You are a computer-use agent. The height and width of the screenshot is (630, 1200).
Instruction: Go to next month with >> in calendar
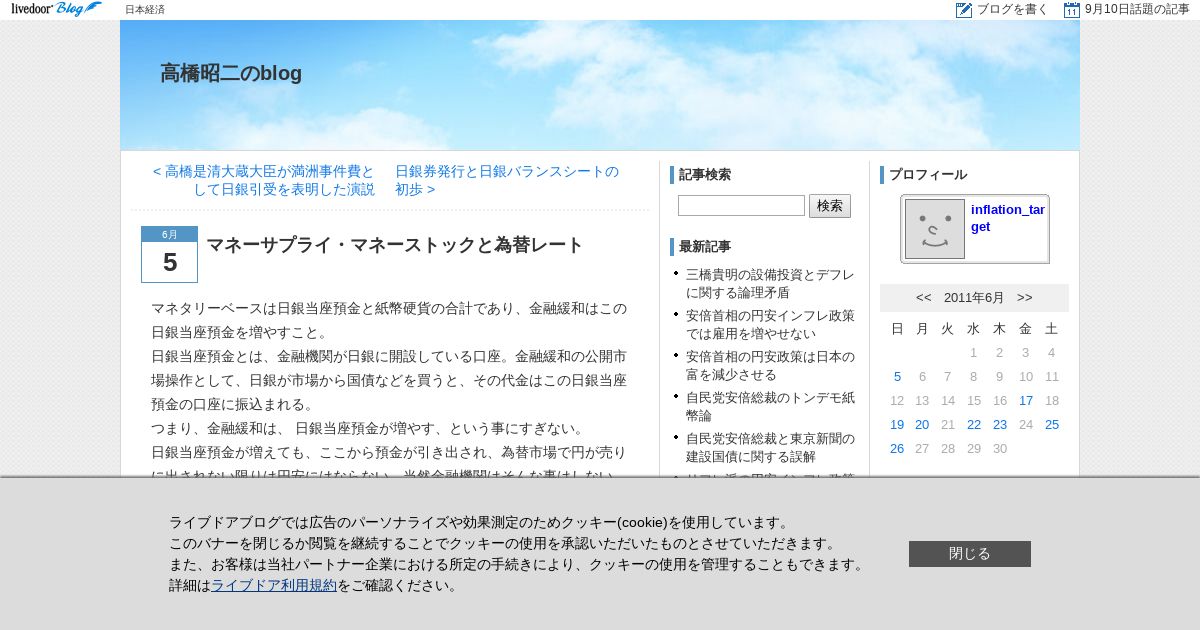(1025, 298)
